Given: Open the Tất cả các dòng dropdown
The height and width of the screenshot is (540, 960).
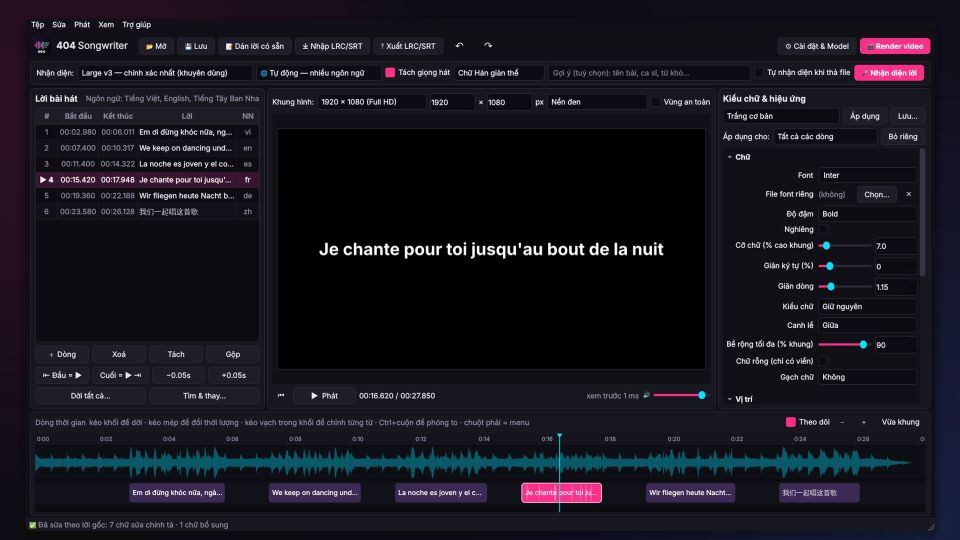Looking at the screenshot, I should tap(825, 137).
